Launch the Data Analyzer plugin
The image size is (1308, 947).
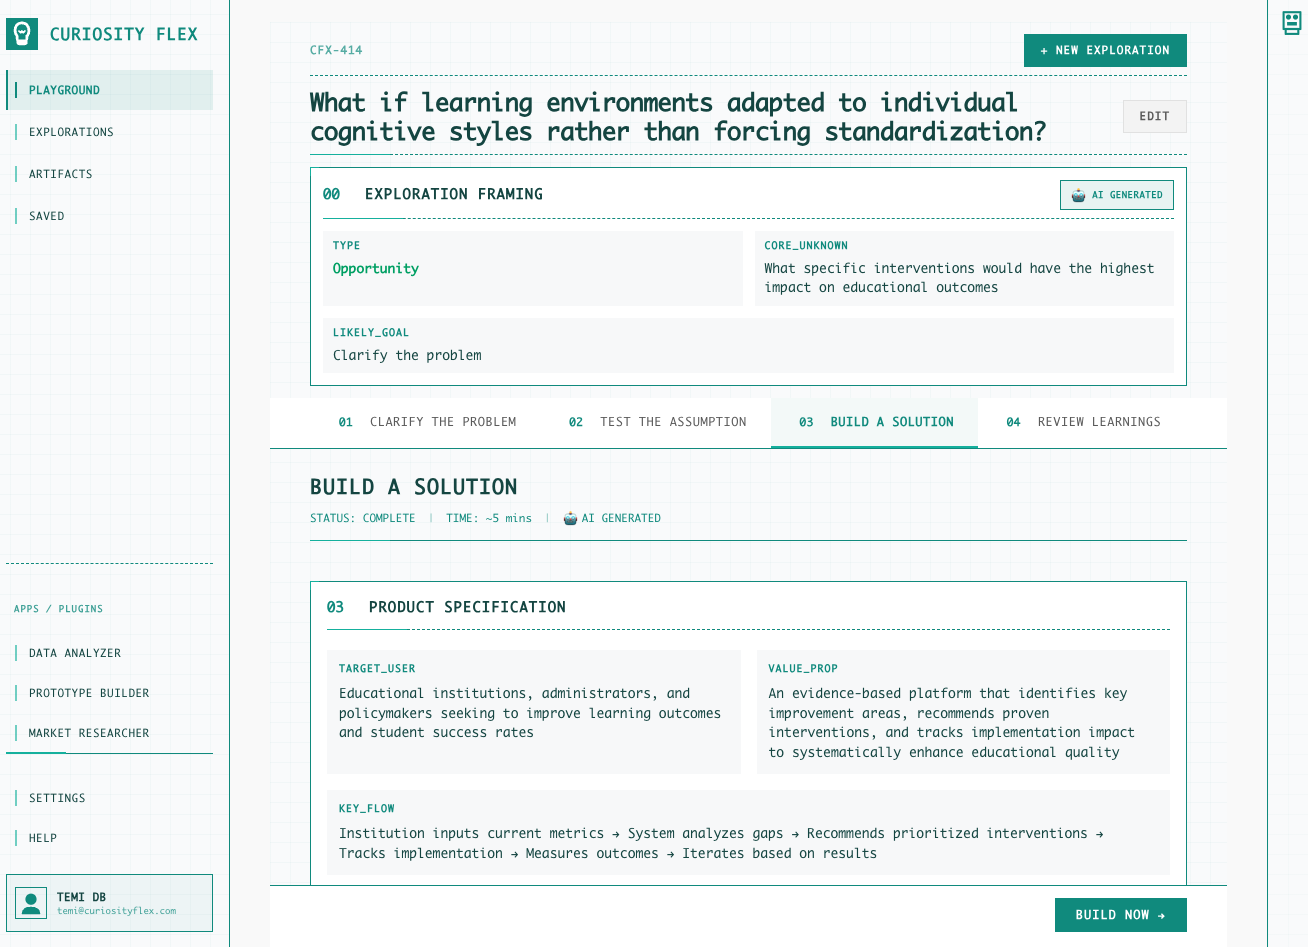click(x=75, y=653)
